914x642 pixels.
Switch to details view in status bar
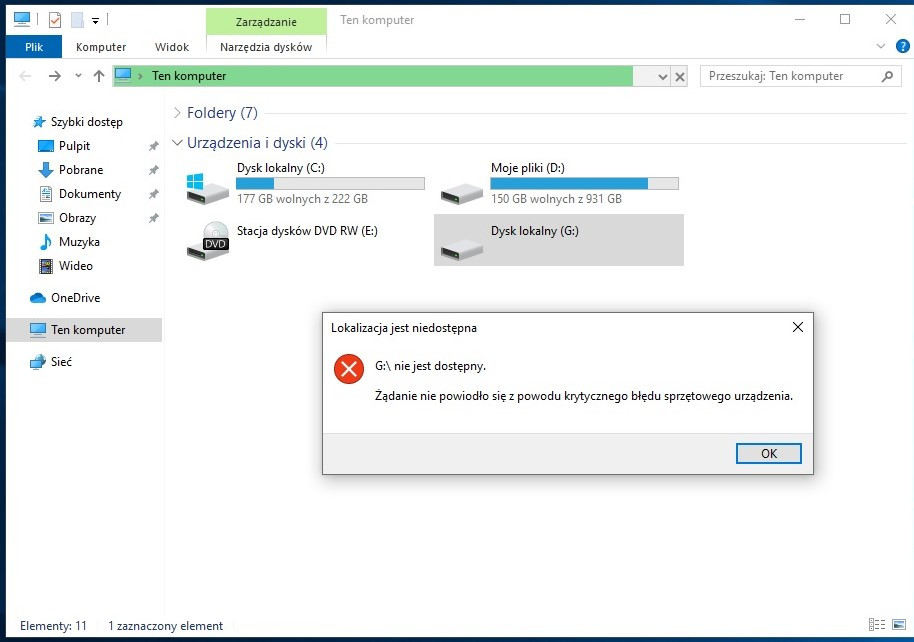(877, 624)
